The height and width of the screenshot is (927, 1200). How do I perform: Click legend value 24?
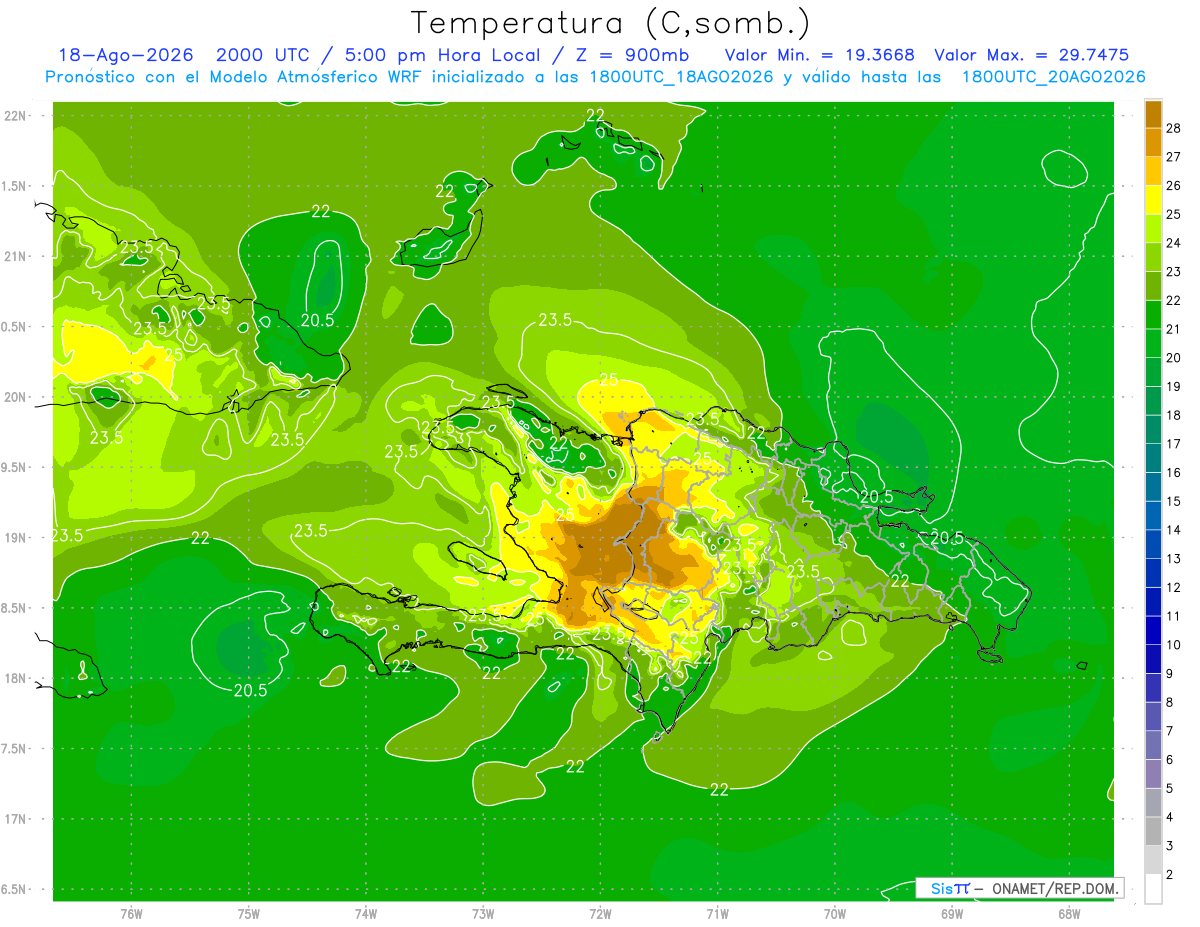tap(1174, 243)
